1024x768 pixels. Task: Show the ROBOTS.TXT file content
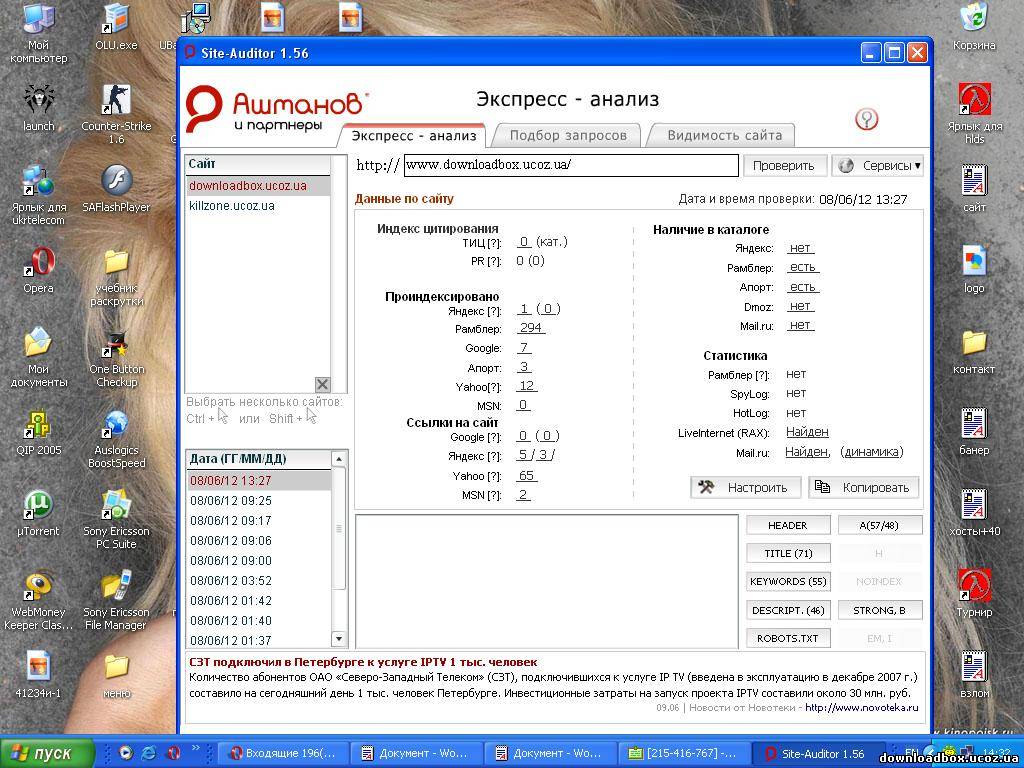coord(788,638)
